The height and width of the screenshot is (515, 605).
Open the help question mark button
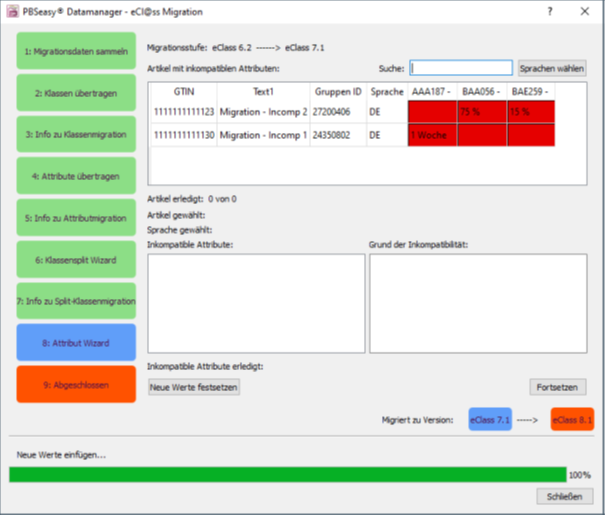(x=550, y=12)
